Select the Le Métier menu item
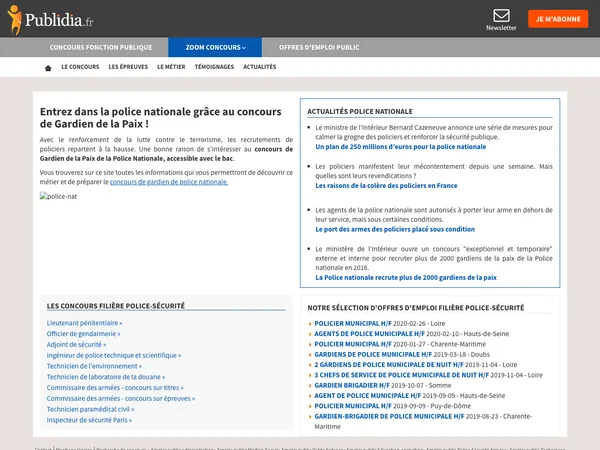Viewport: 600px width, 450px height. (171, 67)
